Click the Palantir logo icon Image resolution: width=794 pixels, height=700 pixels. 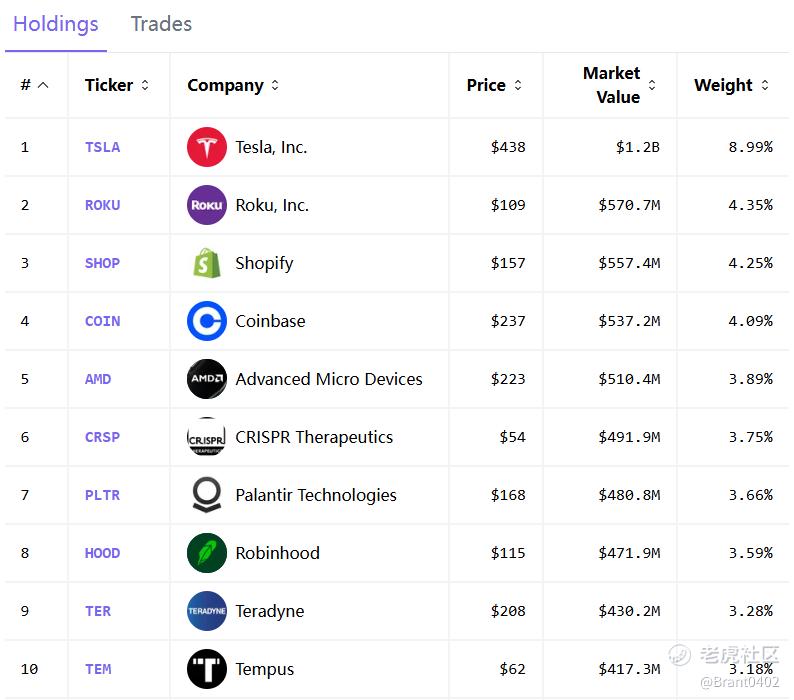point(207,495)
